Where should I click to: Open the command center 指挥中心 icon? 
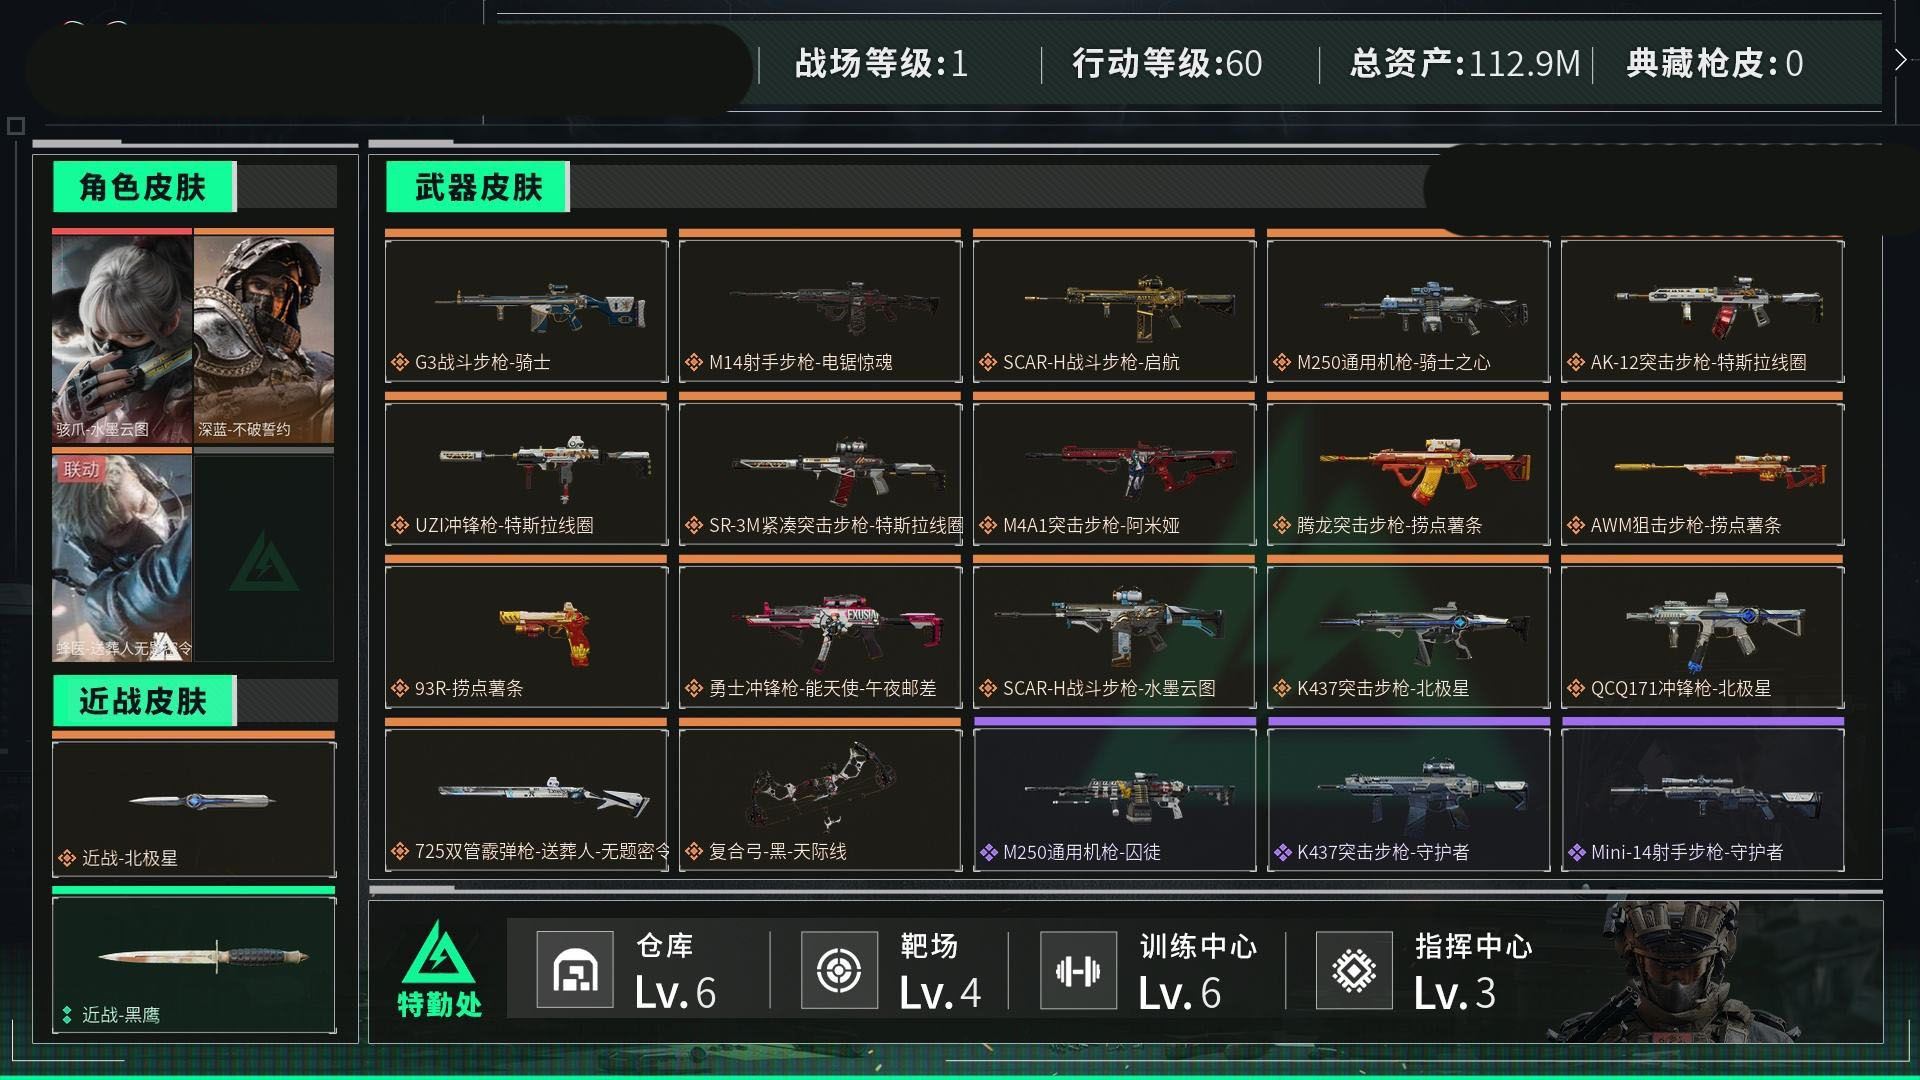(x=1354, y=969)
